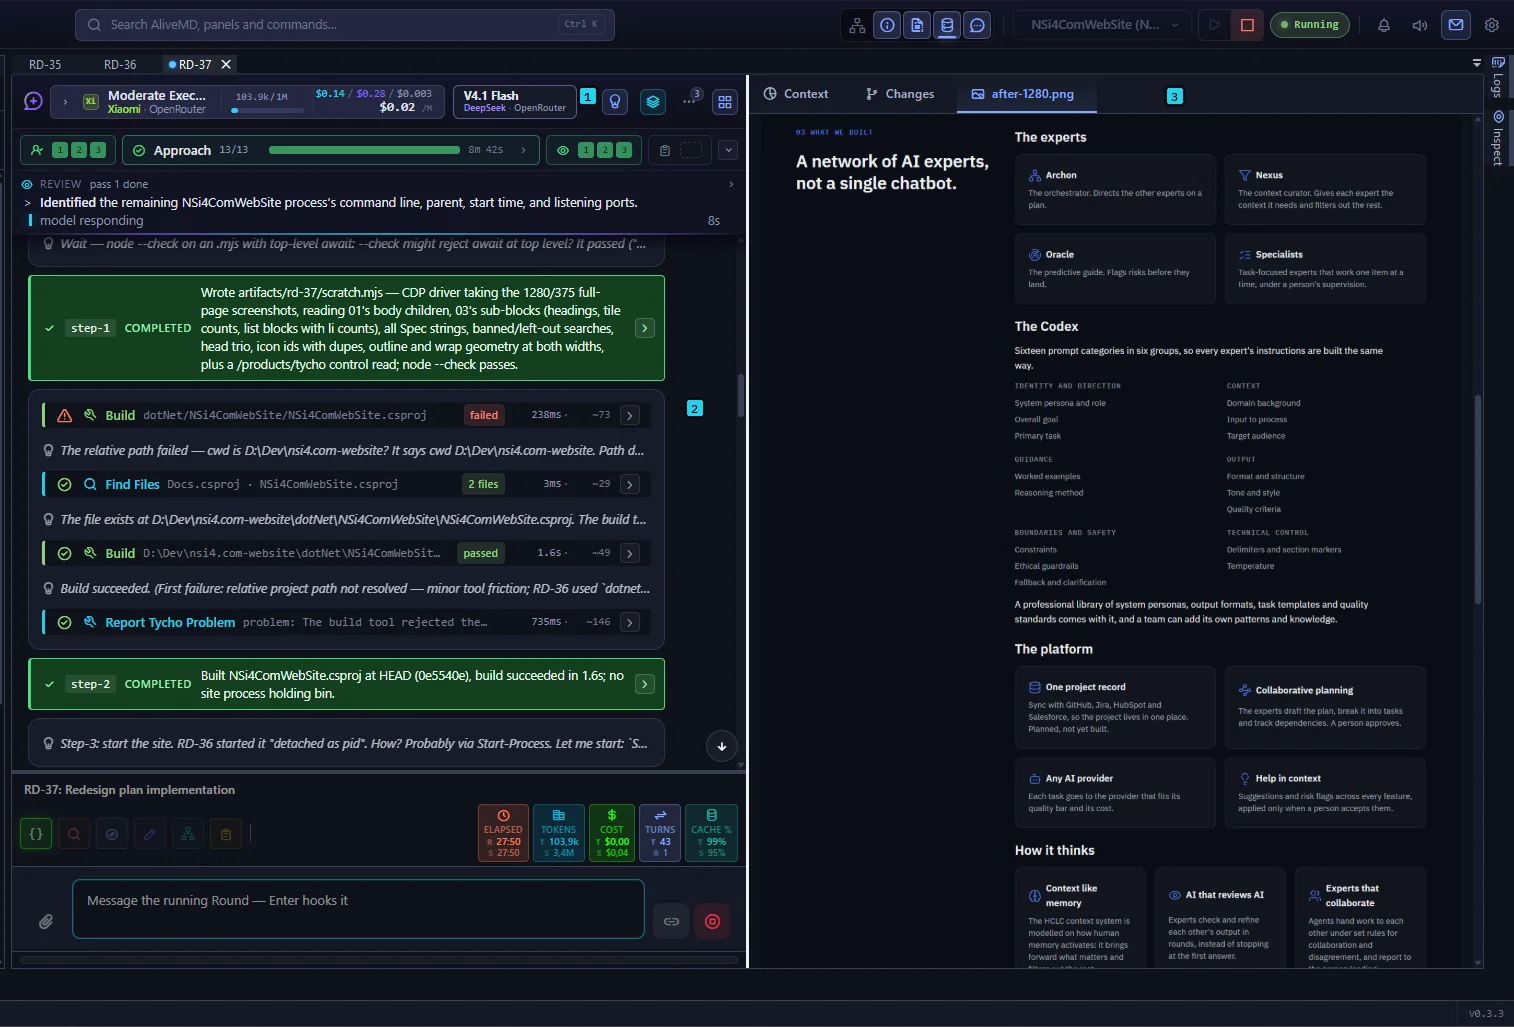This screenshot has height=1027, width=1514.
Task: Expand the passed Build row
Action: point(630,553)
